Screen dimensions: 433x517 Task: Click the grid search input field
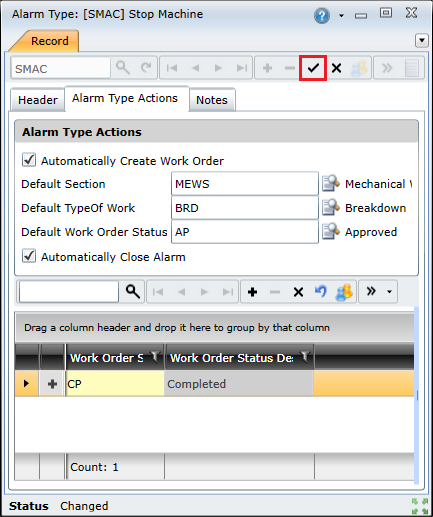69,291
